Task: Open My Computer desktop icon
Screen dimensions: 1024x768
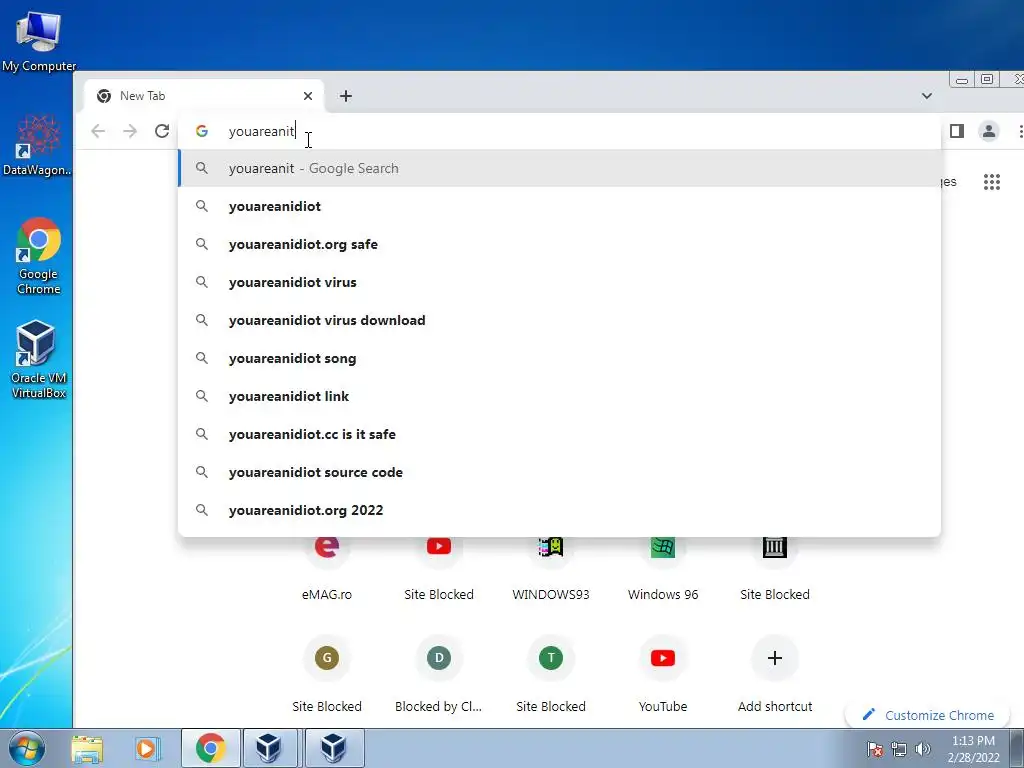Action: click(39, 40)
